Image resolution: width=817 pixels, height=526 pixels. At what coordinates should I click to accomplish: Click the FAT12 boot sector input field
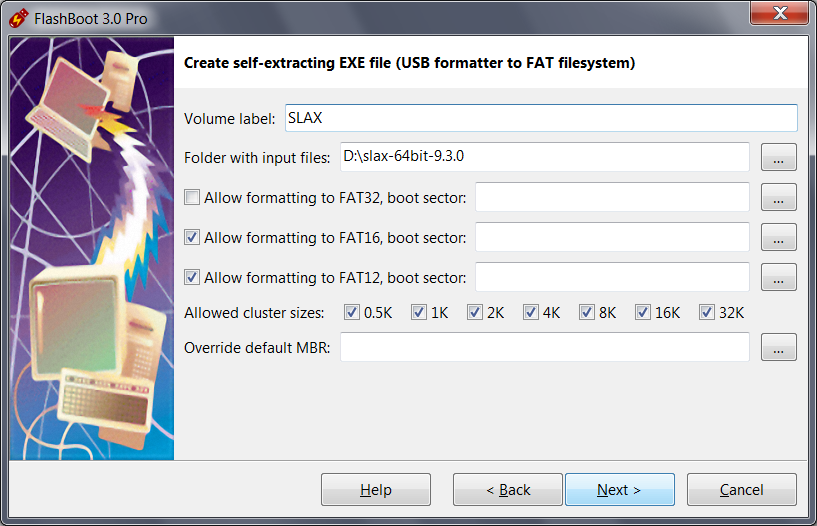click(612, 277)
